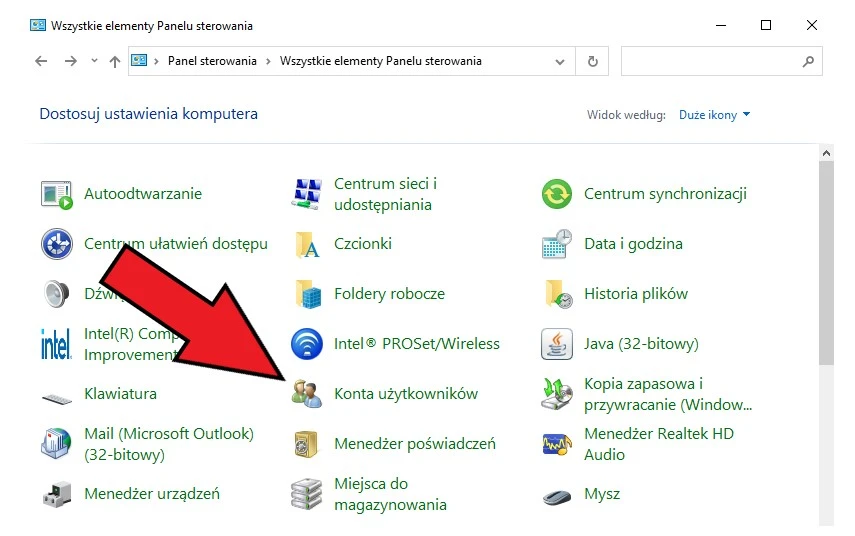Open the Menedżer urządzeń link
855x536 pixels.
(151, 494)
